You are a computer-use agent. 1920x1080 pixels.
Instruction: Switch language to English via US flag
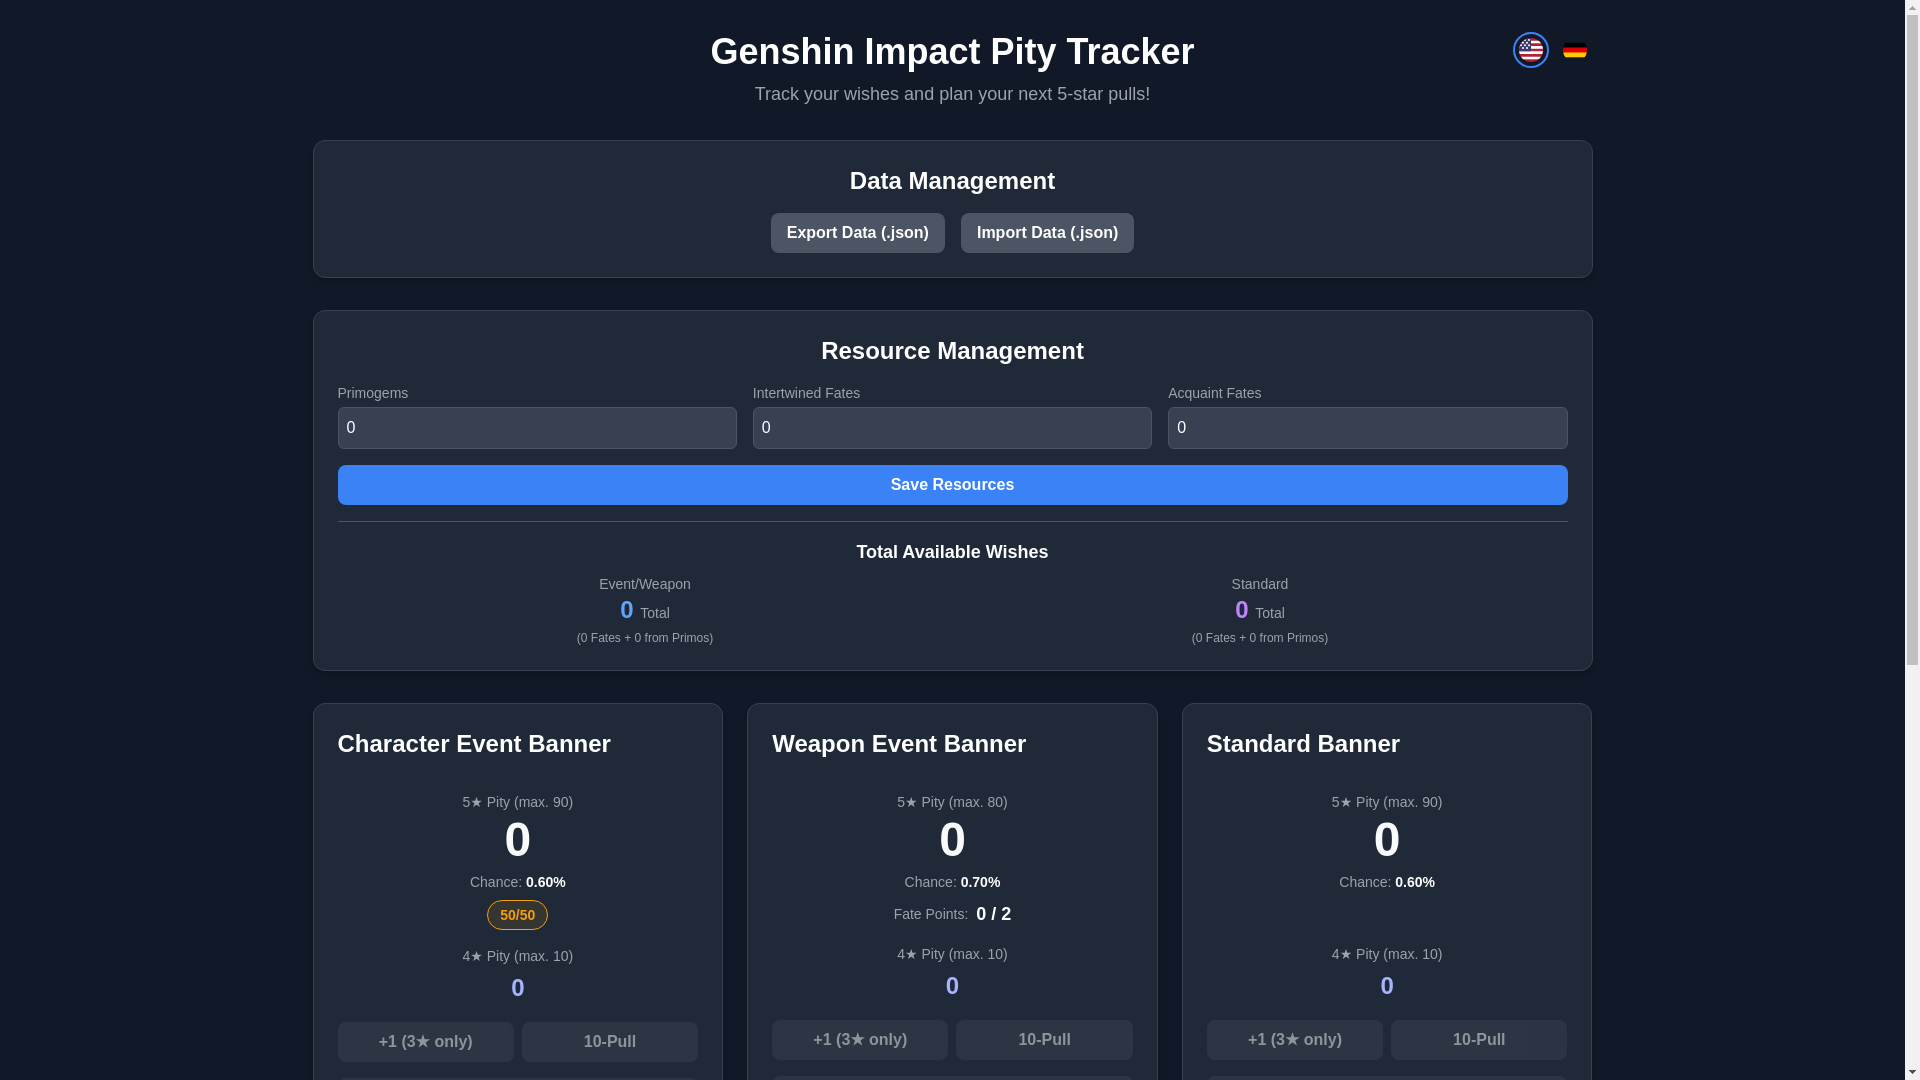pyautogui.click(x=1530, y=50)
